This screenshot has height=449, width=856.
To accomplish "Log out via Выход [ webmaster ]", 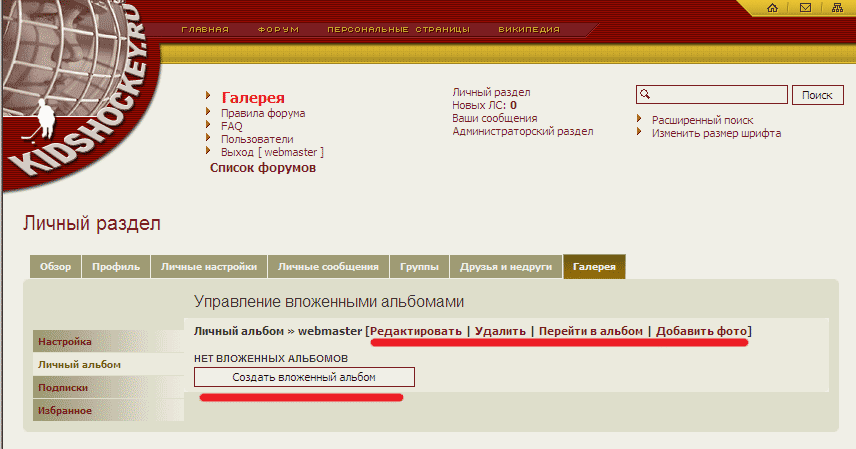I will tap(272, 152).
